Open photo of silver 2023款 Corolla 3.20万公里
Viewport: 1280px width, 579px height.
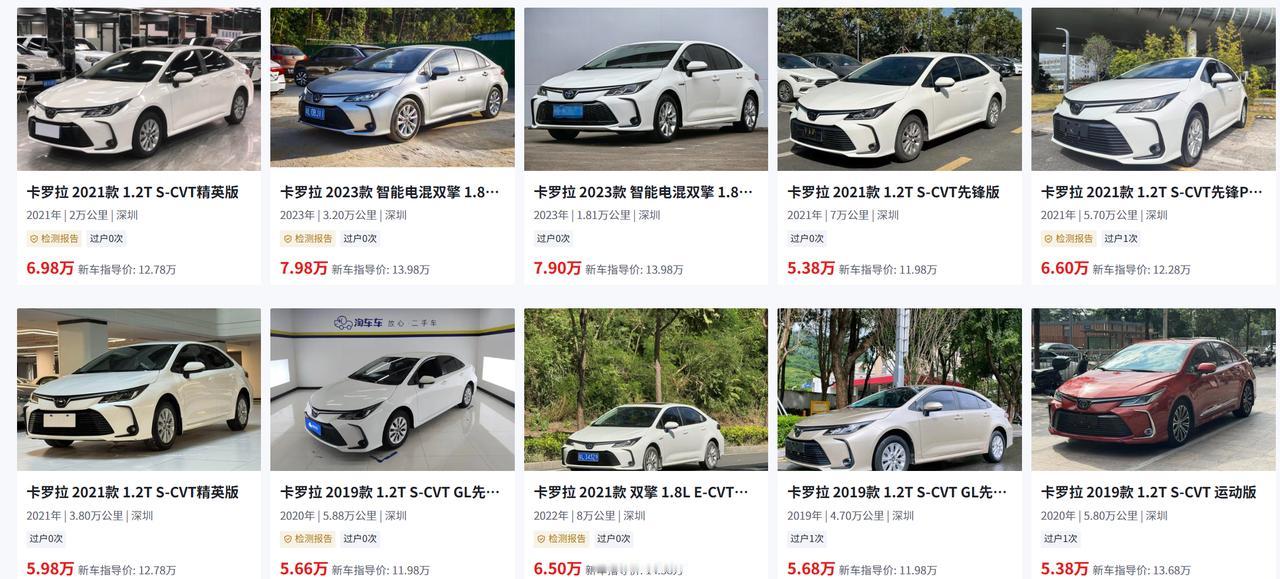(392, 89)
